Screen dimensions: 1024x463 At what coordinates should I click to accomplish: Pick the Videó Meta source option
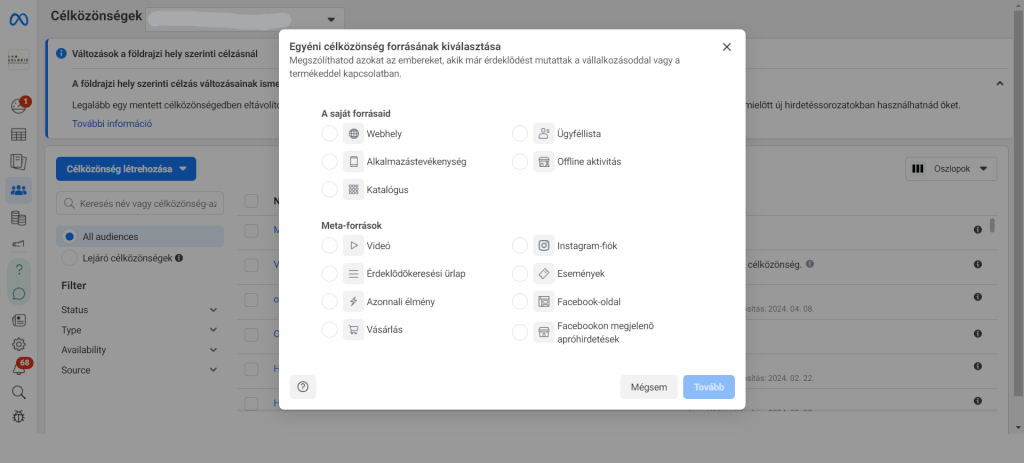330,245
